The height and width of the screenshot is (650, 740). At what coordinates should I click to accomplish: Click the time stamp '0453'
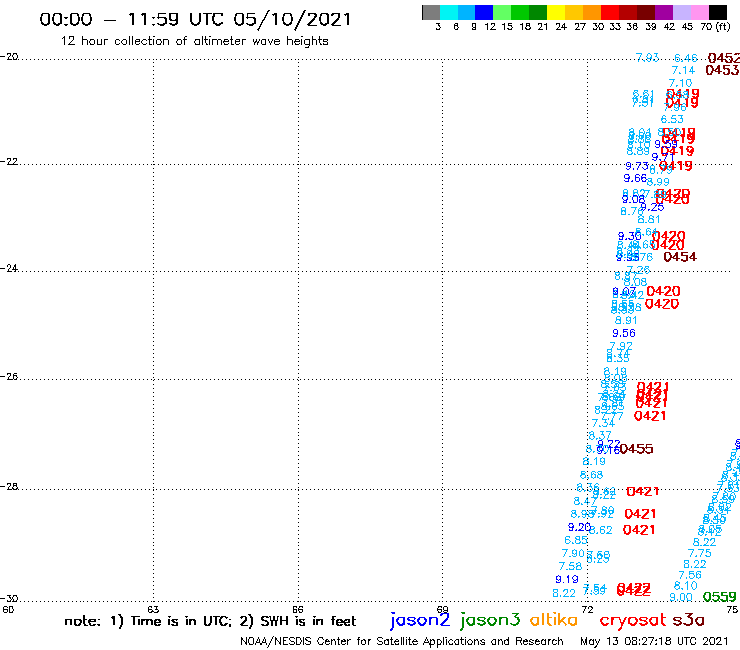(723, 70)
